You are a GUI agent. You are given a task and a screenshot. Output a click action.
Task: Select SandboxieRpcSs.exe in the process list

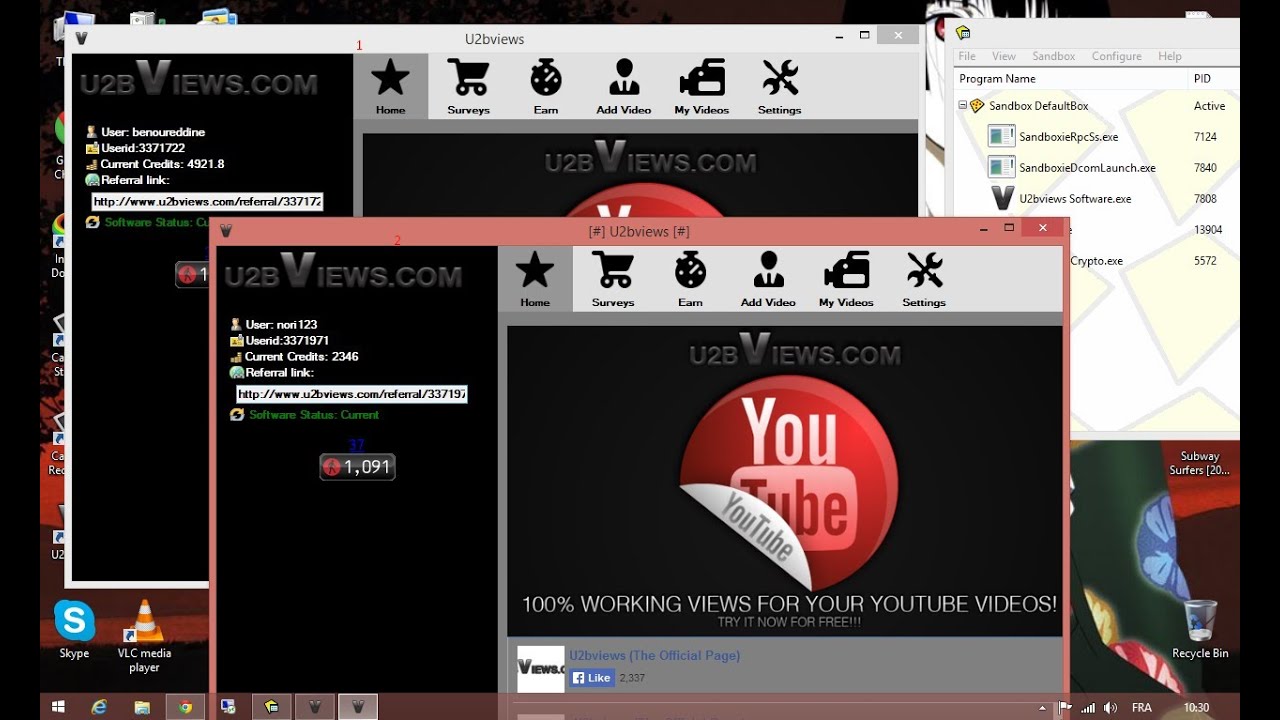point(1068,137)
